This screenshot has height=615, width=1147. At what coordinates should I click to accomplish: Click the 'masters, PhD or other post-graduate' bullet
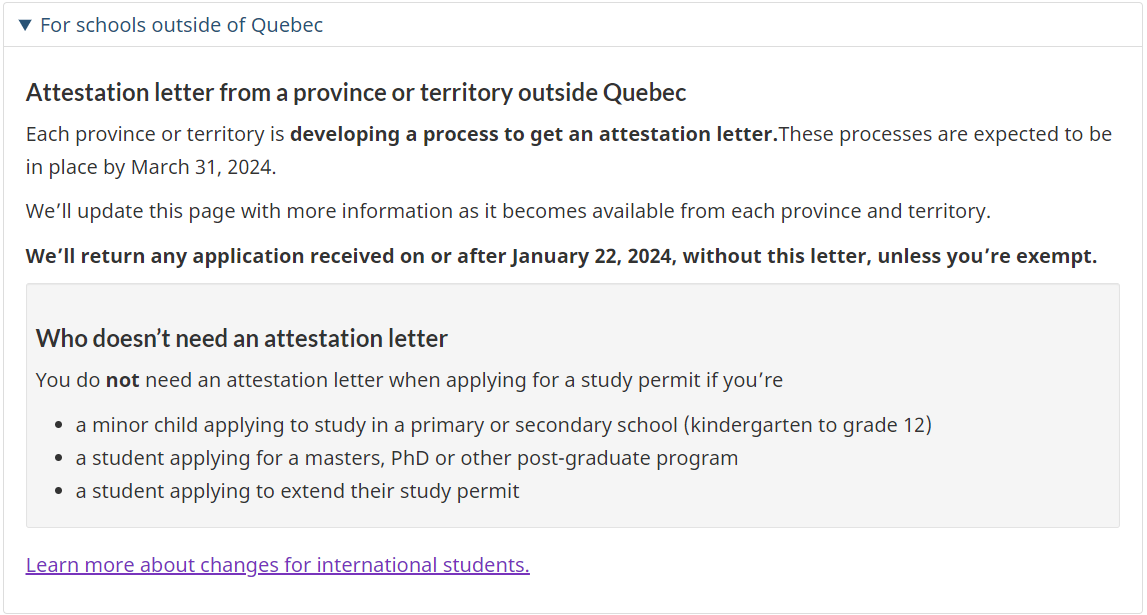coord(407,458)
